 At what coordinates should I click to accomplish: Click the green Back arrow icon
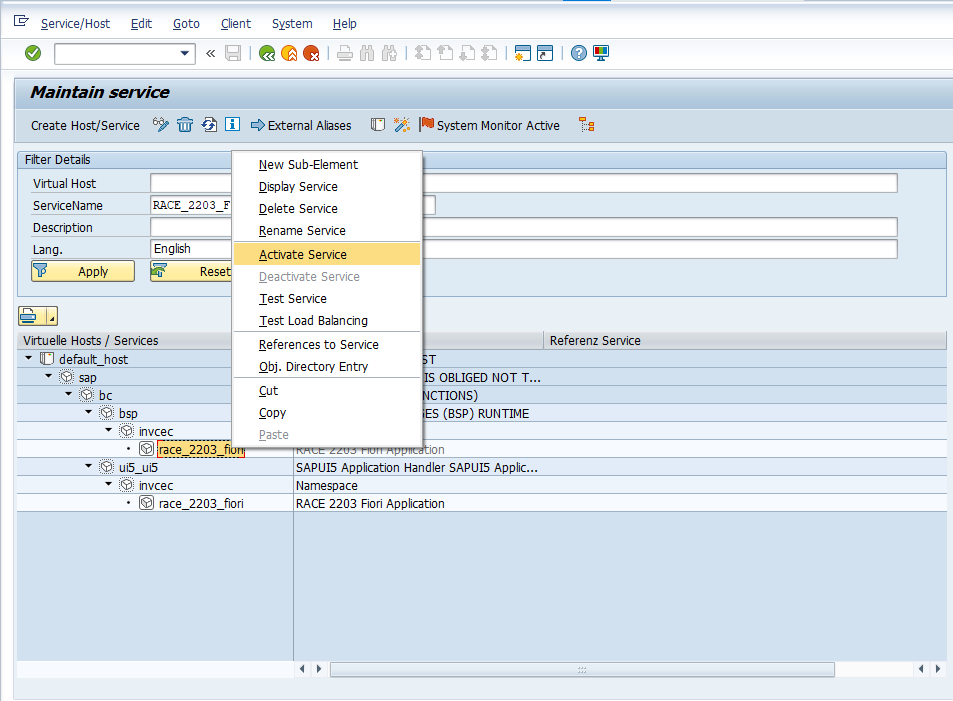[x=267, y=53]
